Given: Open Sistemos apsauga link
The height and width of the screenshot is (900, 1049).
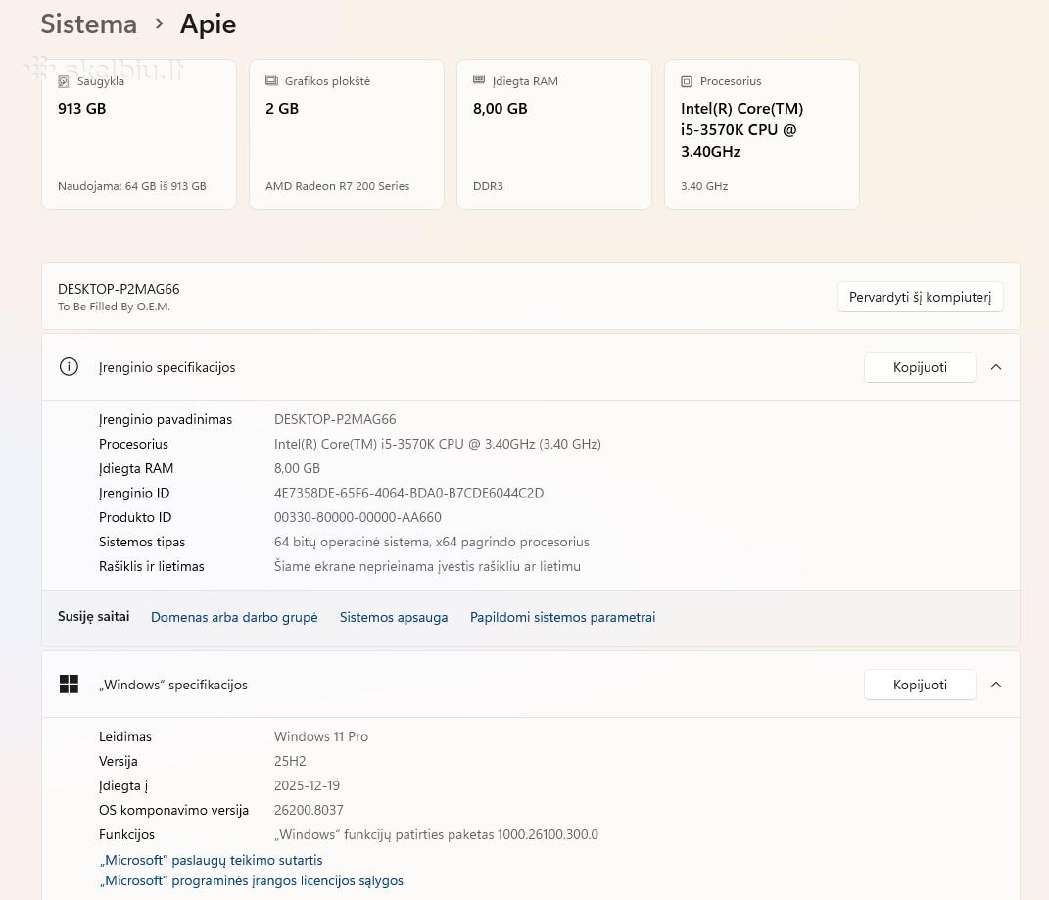Looking at the screenshot, I should pos(394,617).
